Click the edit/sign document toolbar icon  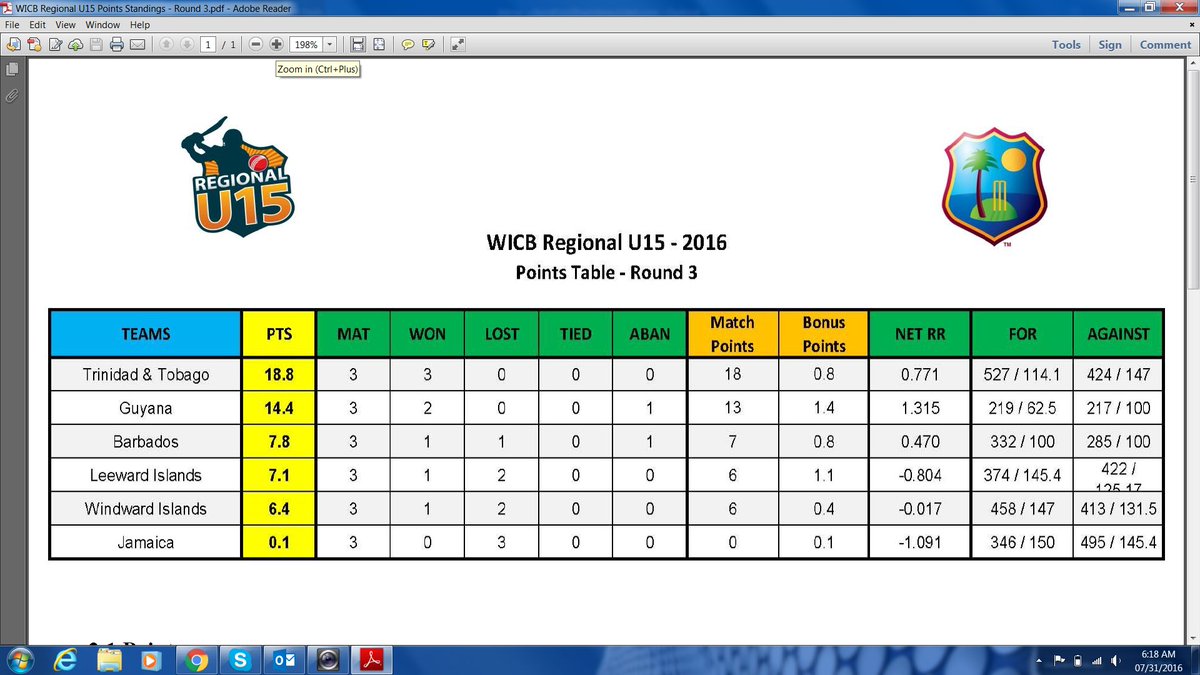(55, 45)
